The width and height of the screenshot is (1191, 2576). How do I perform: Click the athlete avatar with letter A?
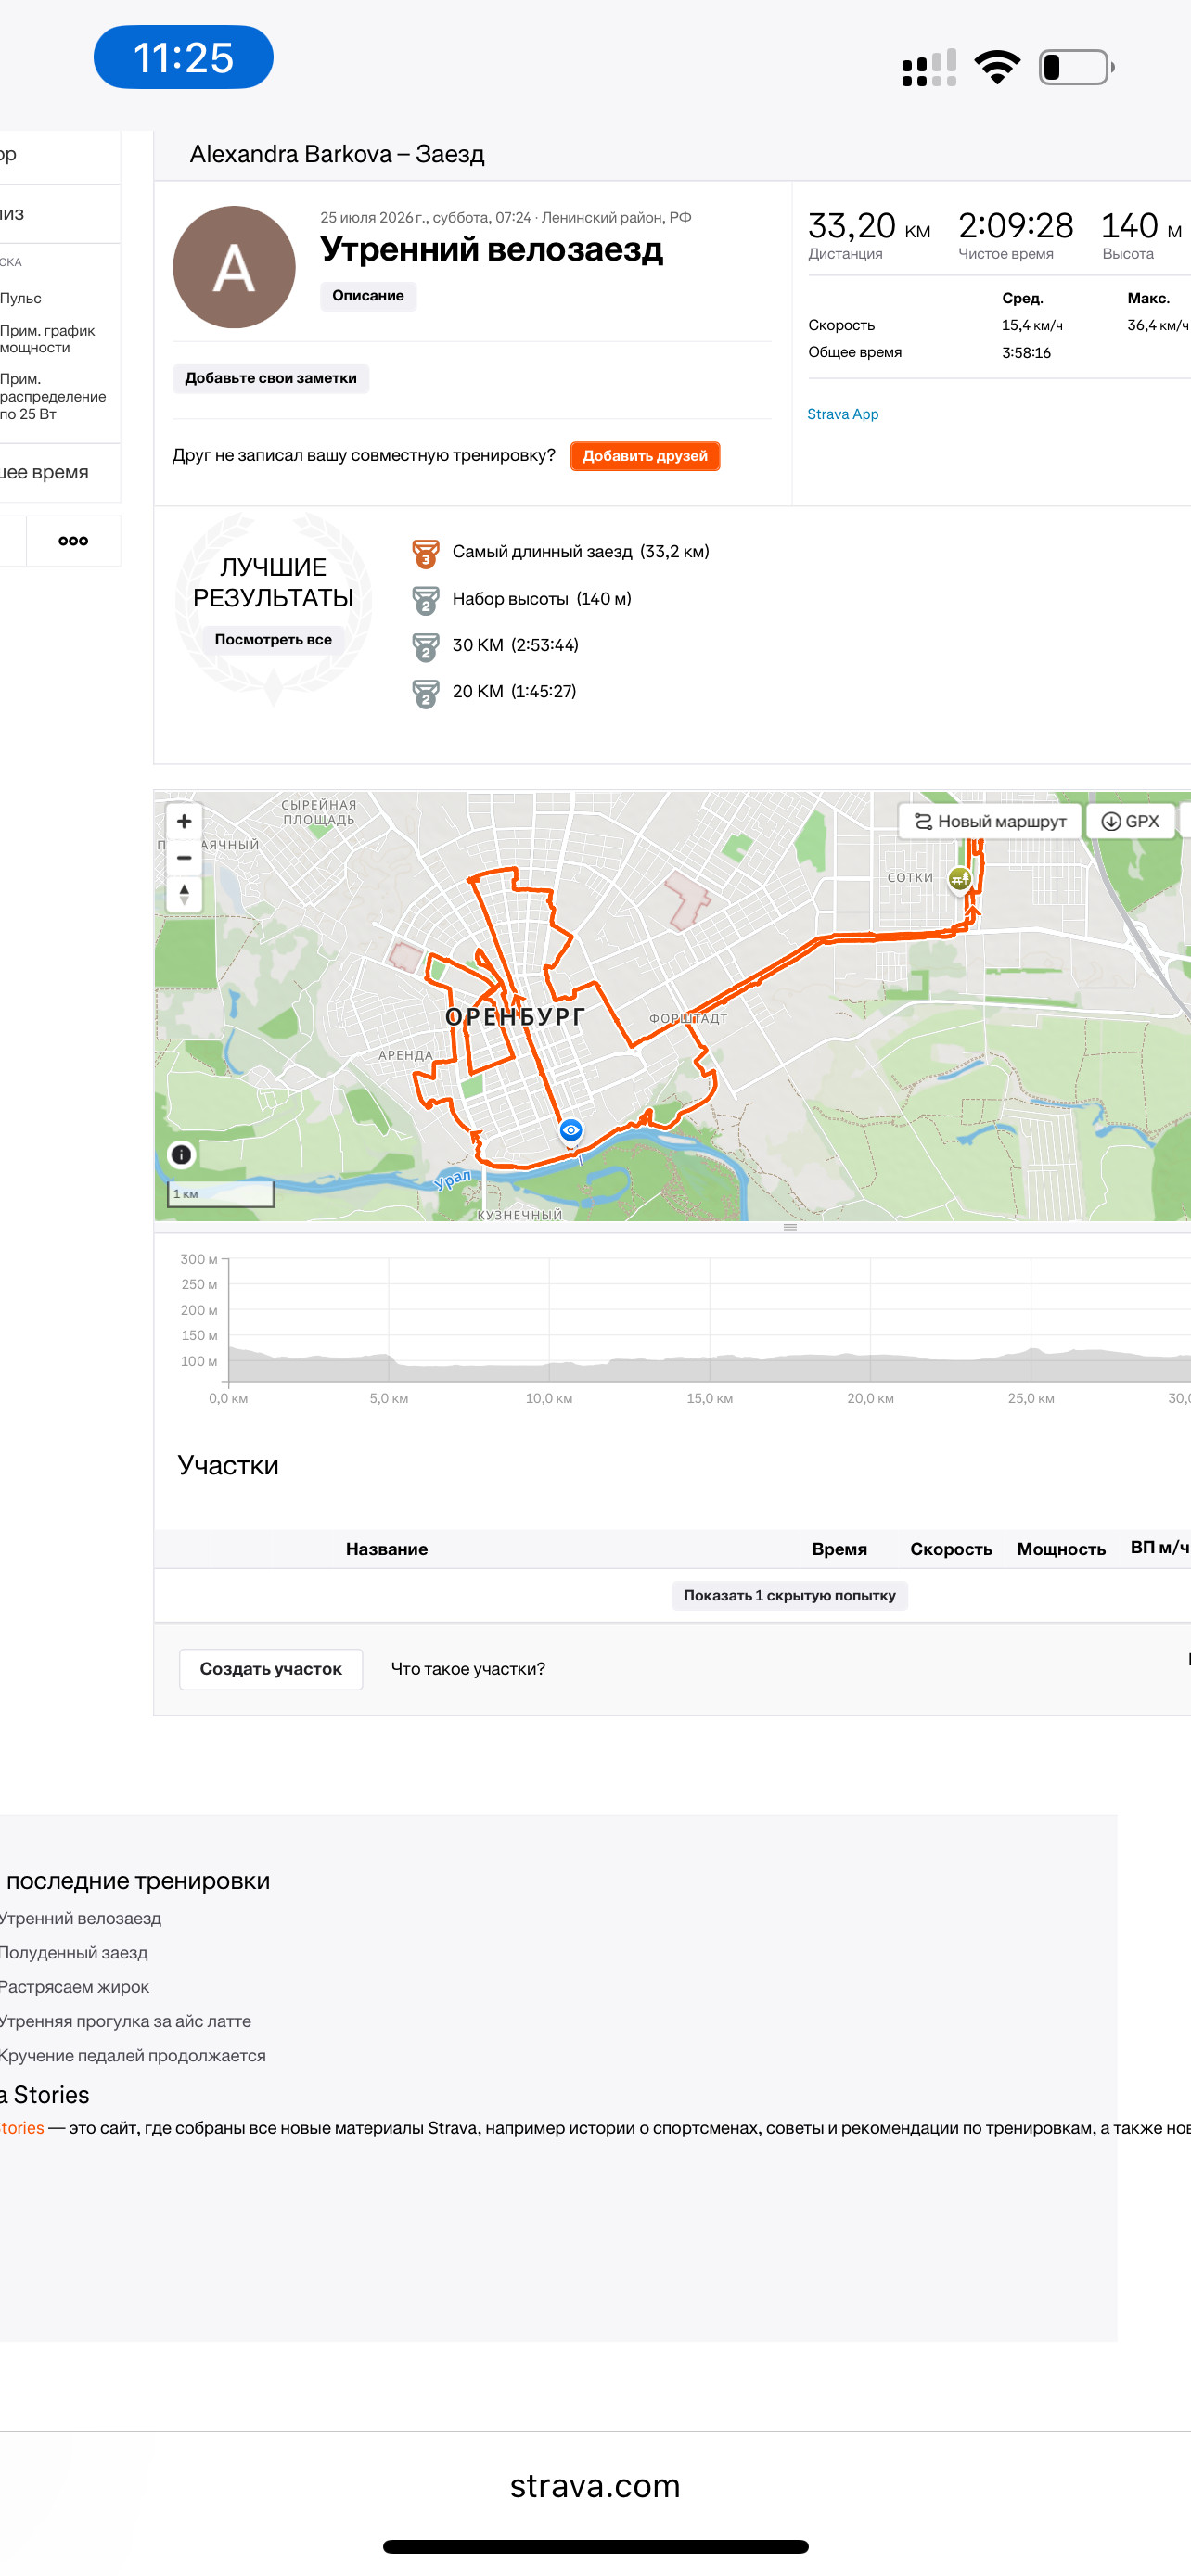[234, 267]
